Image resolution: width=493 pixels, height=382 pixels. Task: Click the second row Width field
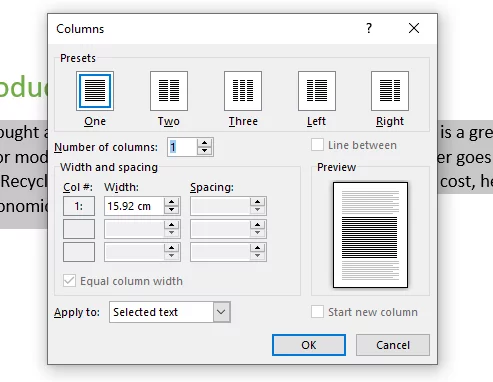point(134,229)
